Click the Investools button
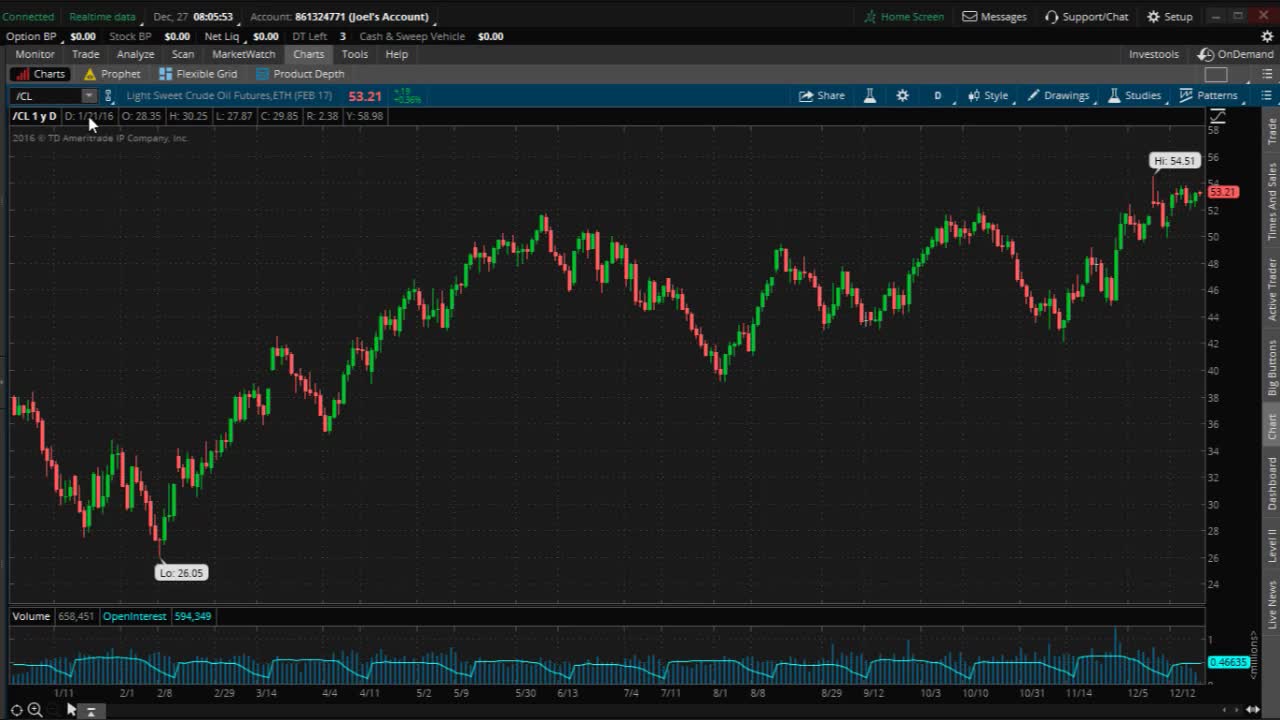The width and height of the screenshot is (1280, 720). pyautogui.click(x=1154, y=54)
